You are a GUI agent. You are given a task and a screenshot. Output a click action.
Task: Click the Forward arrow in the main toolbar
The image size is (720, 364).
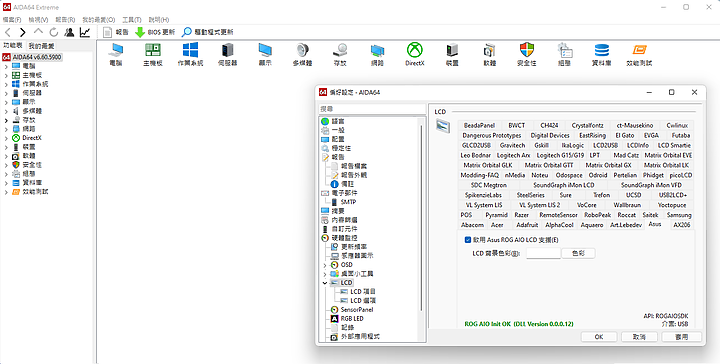click(x=22, y=32)
